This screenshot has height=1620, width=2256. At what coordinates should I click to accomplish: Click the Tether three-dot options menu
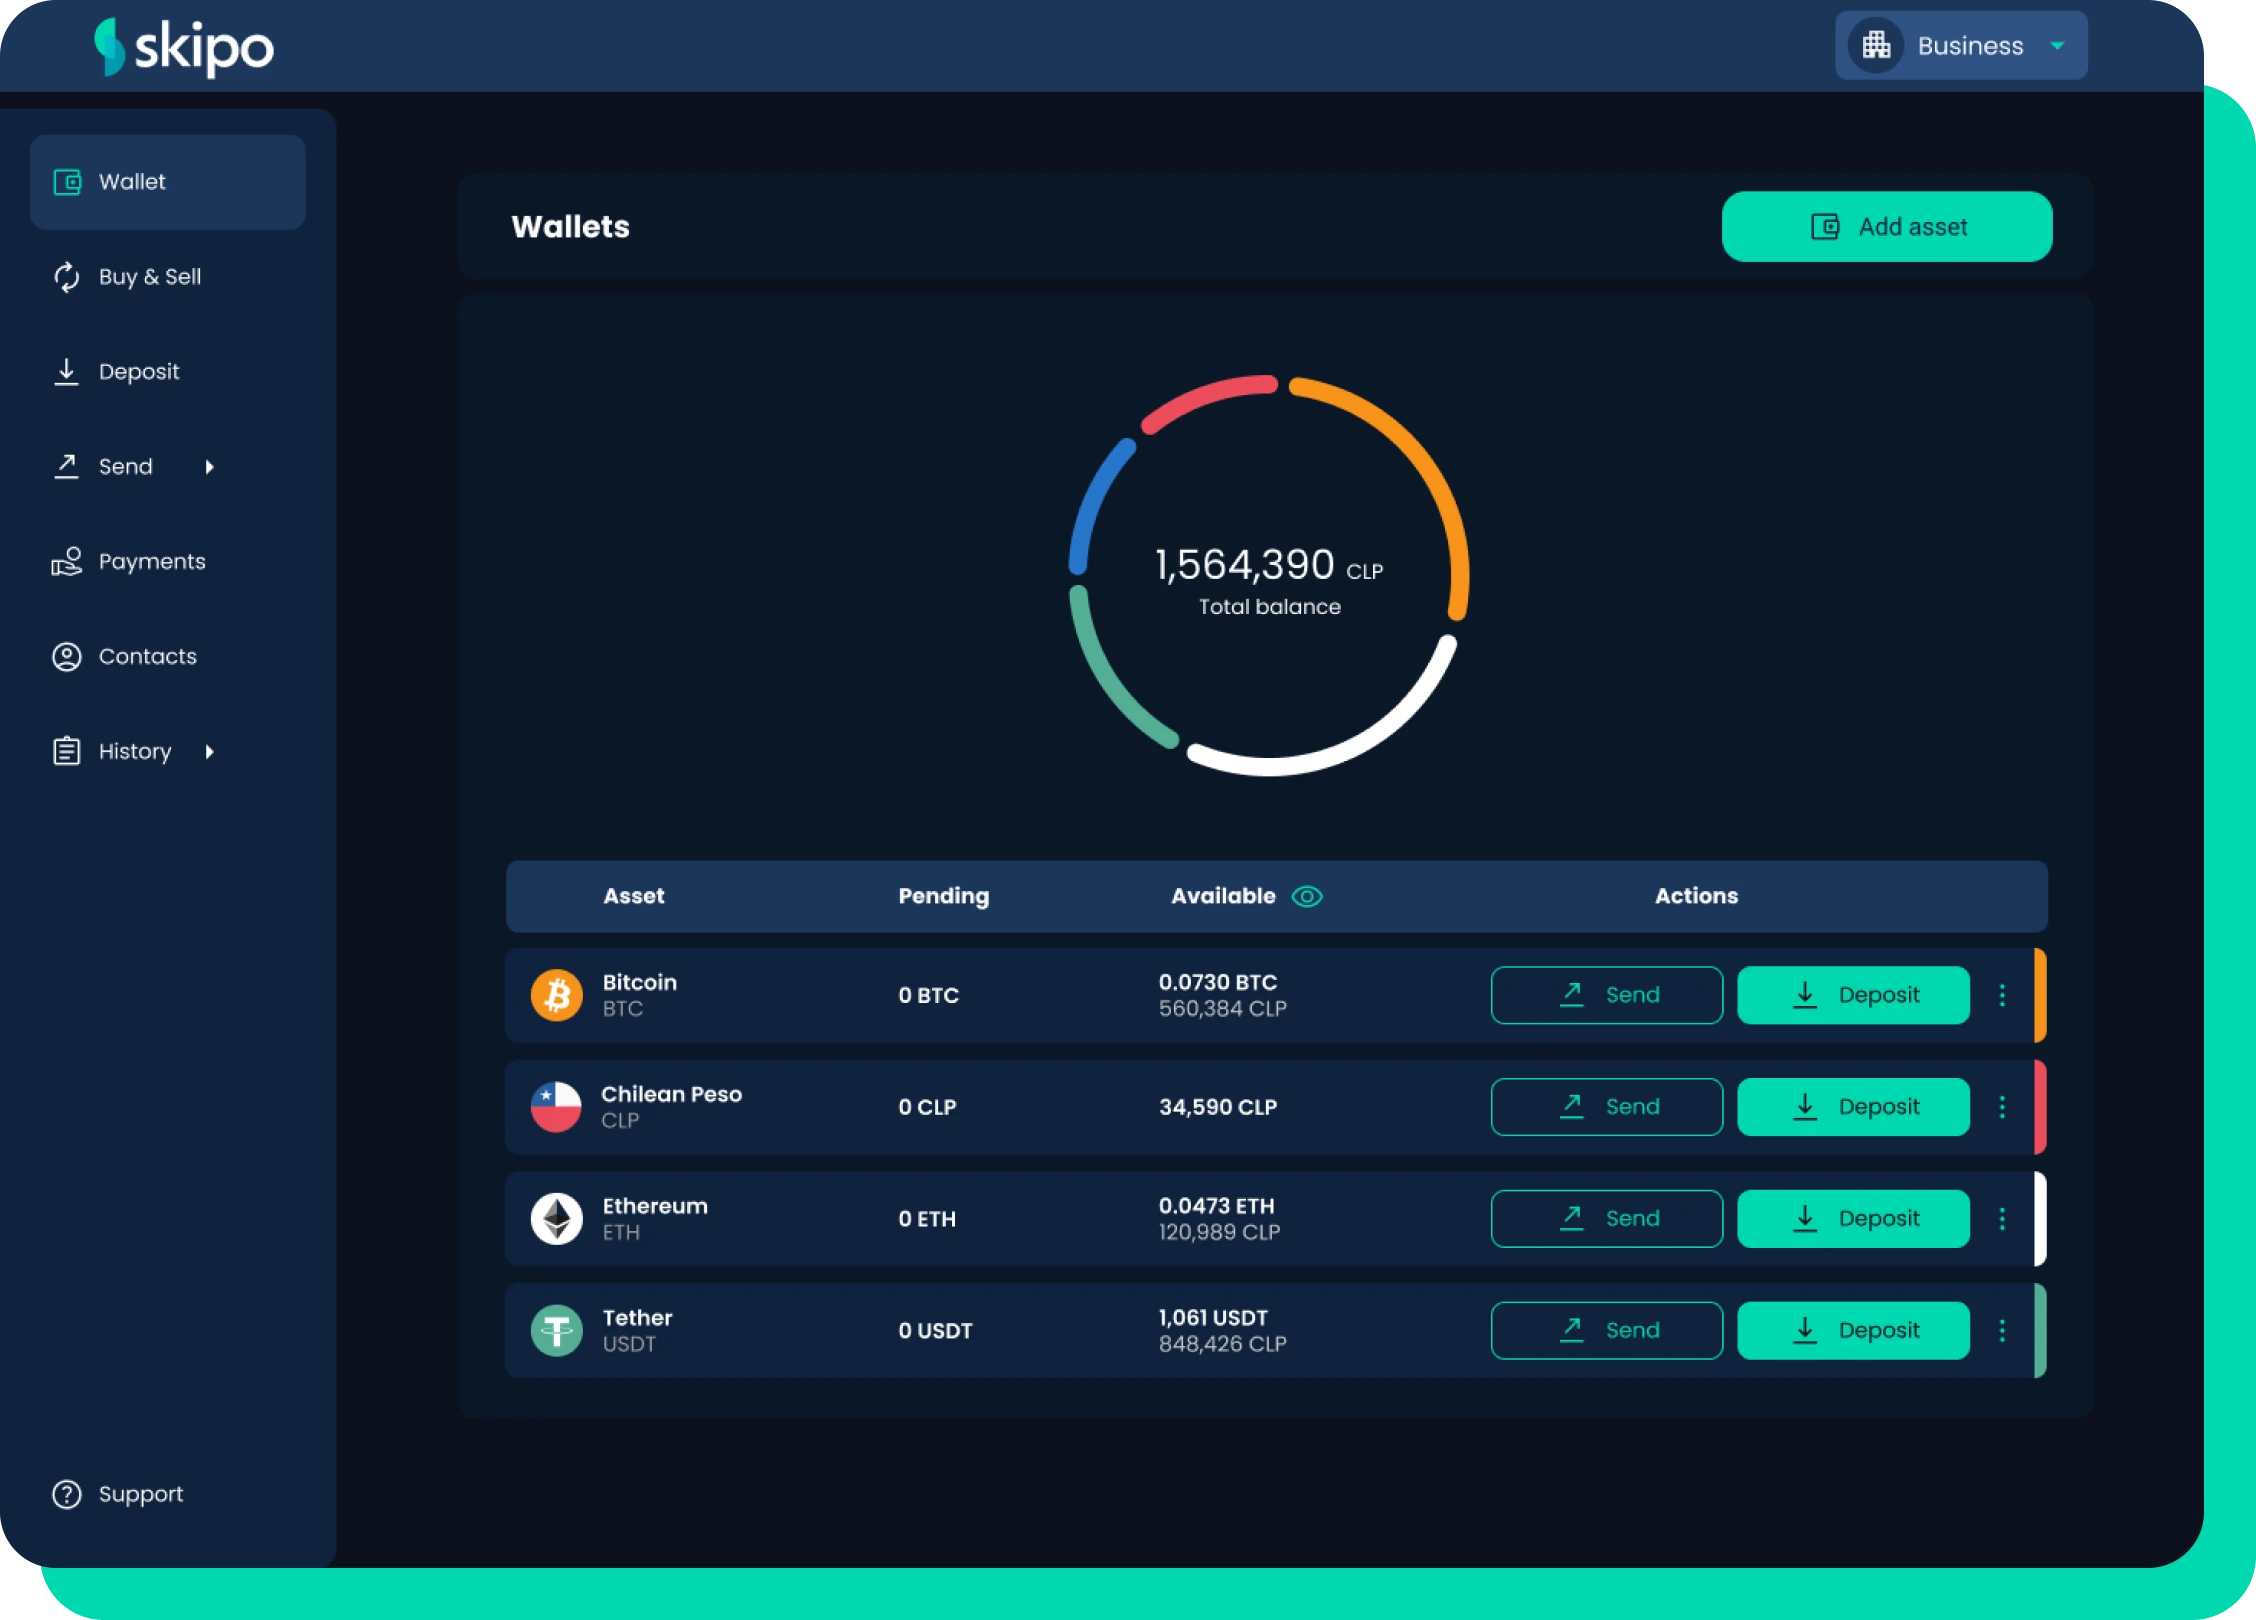[x=2002, y=1329]
